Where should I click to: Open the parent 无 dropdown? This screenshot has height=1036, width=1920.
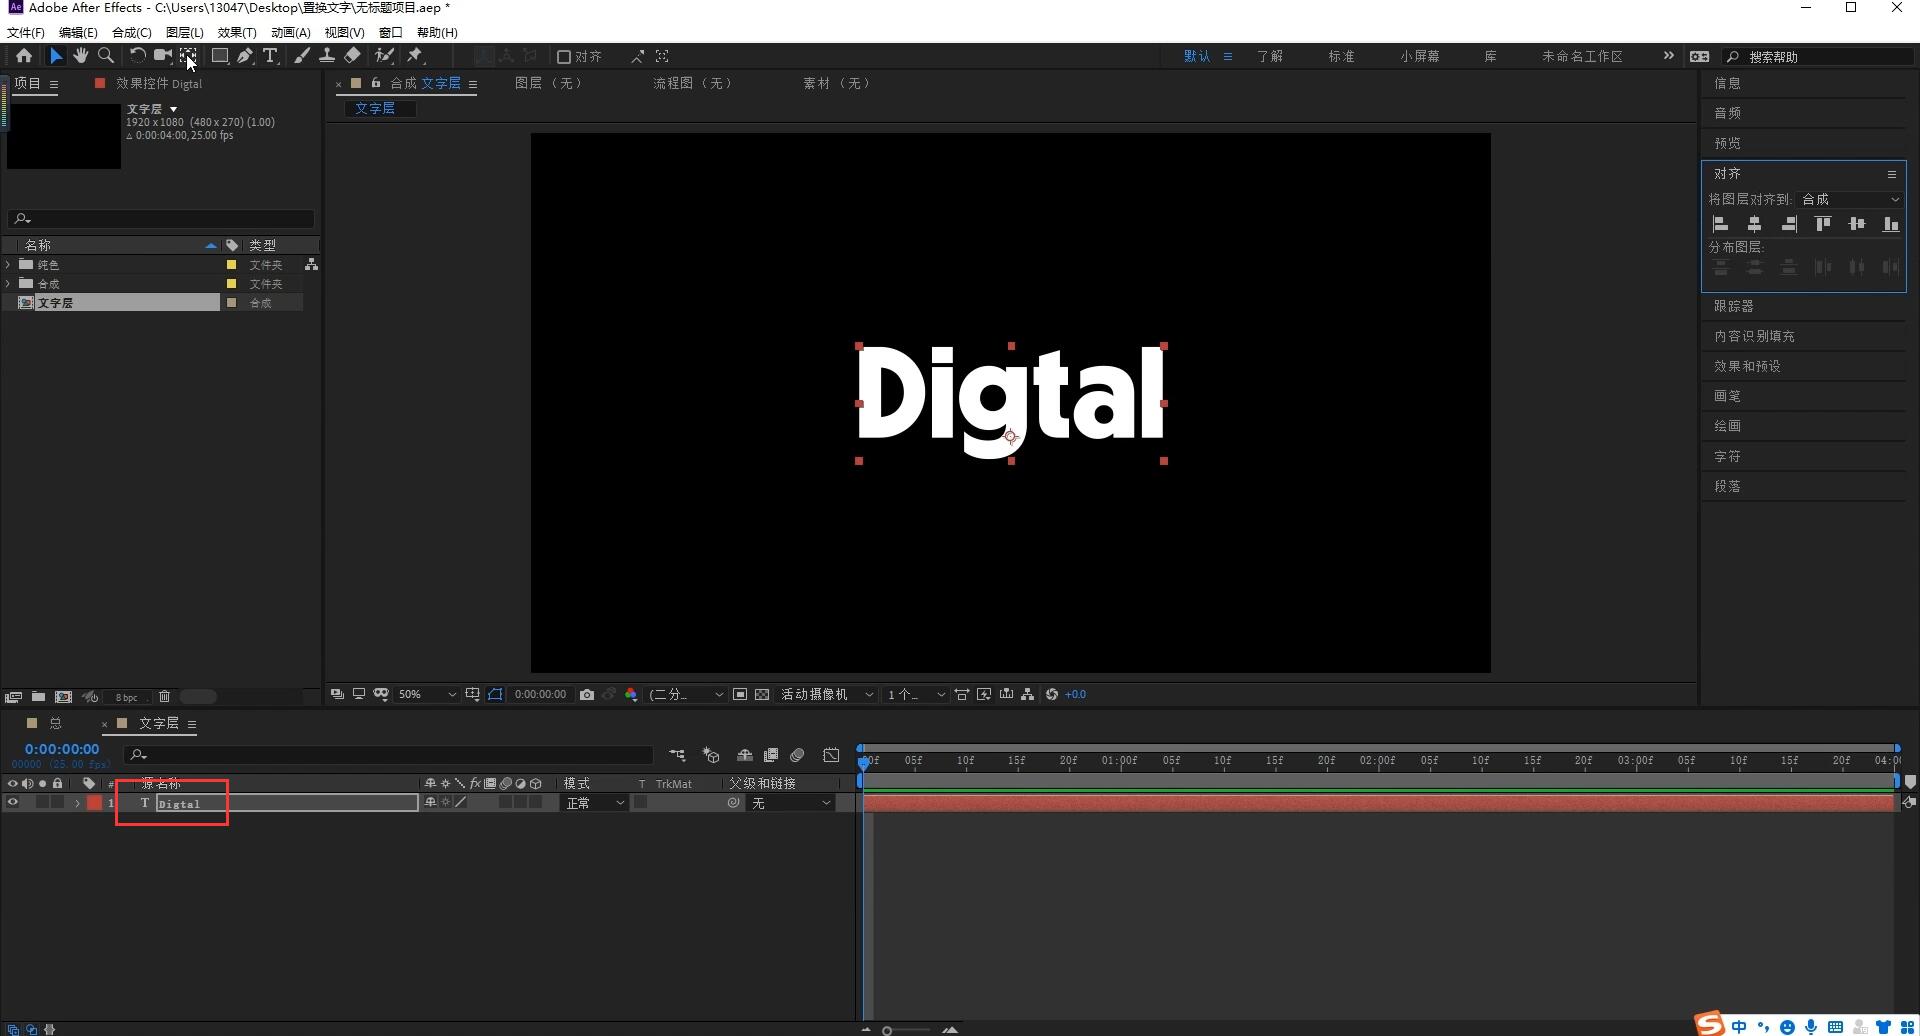point(791,803)
